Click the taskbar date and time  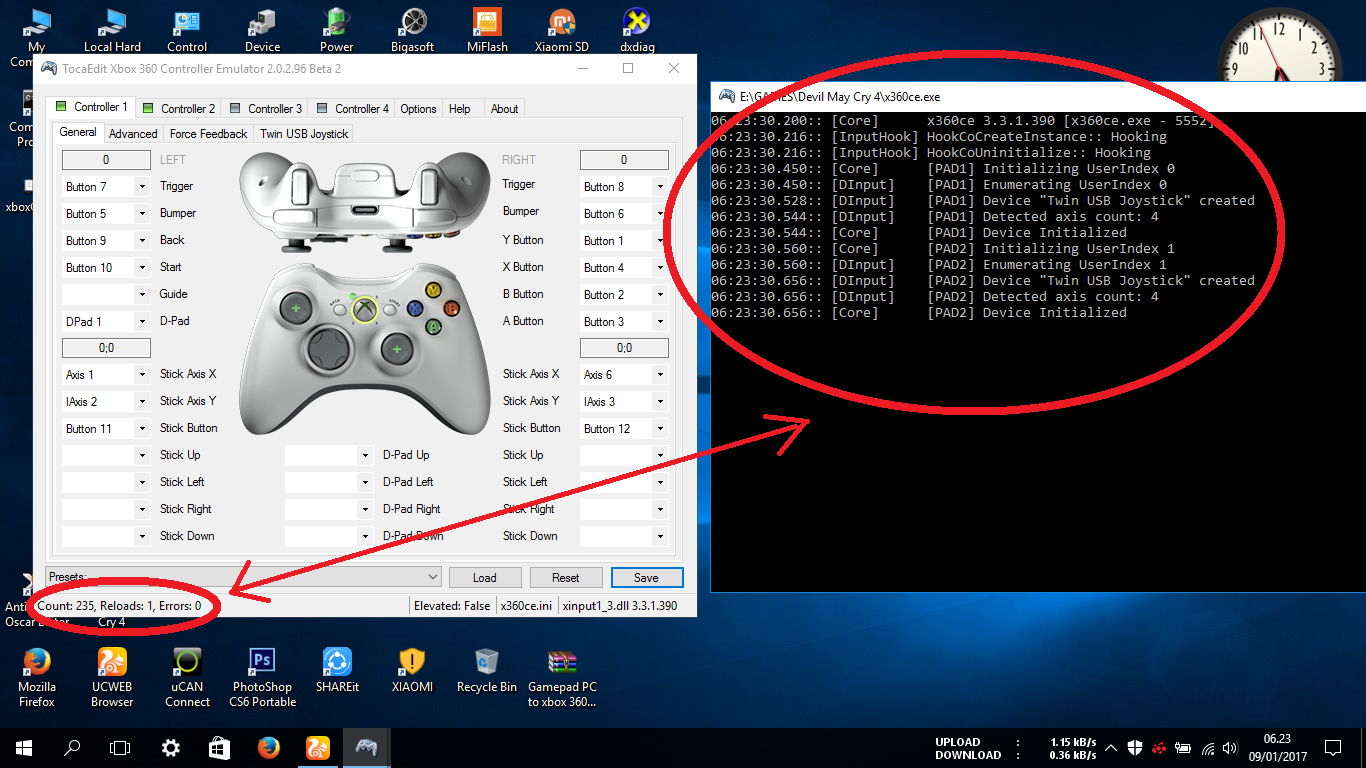(1277, 748)
